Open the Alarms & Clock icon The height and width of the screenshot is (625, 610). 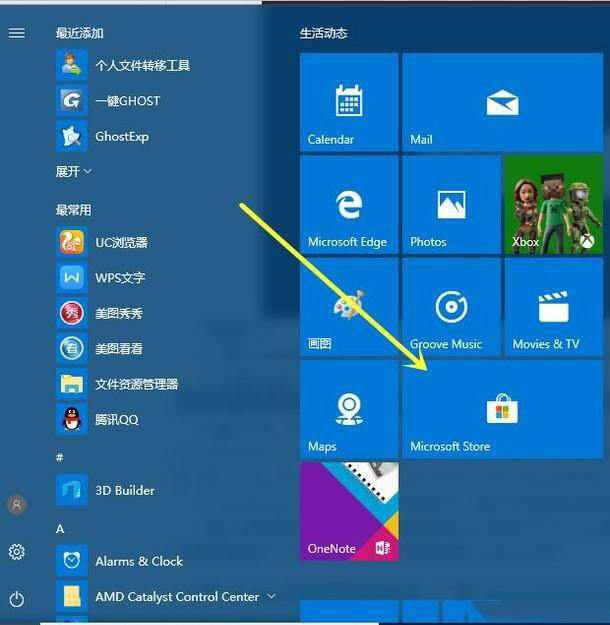point(72,561)
